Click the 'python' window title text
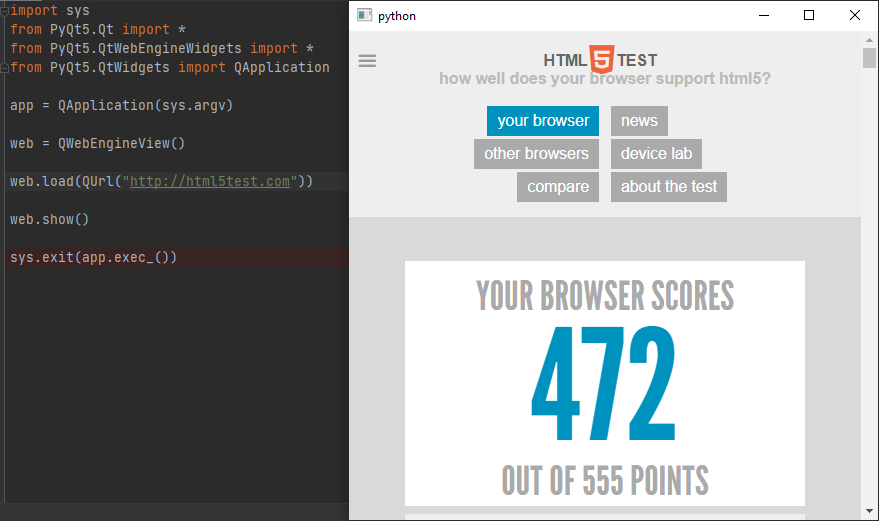Image resolution: width=879 pixels, height=521 pixels. (x=397, y=16)
